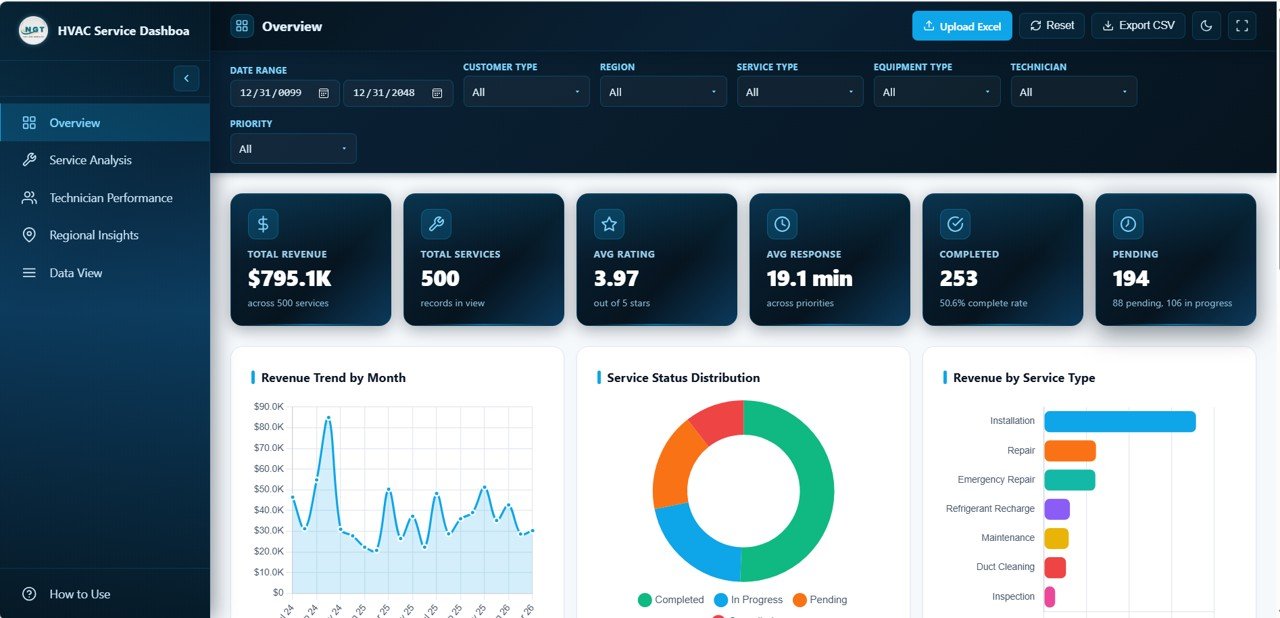Click the checkmark icon on Completed card
Screen dimensions: 1280x618
[x=954, y=223]
